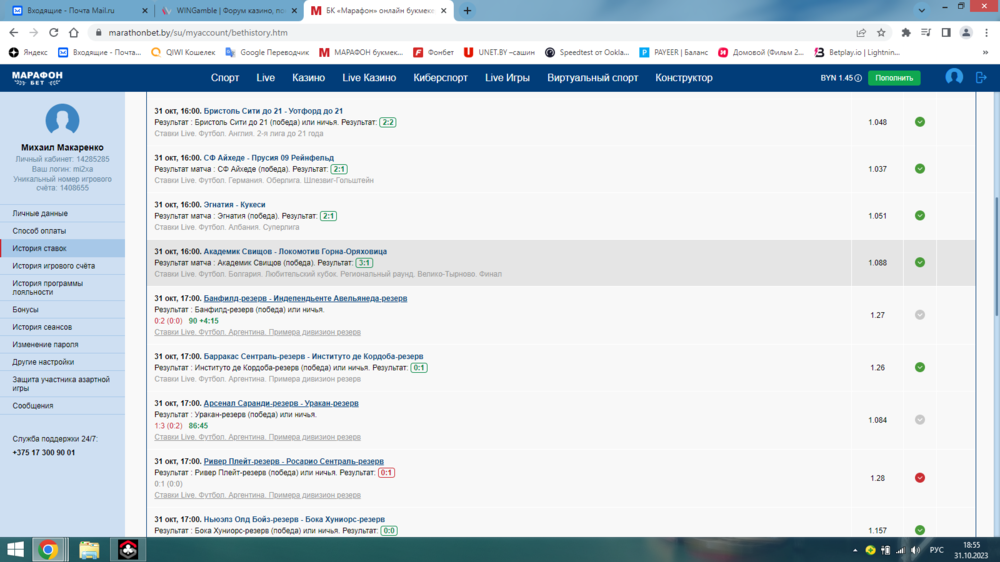Open the user profile icon in header
This screenshot has width=1000, height=562.
(x=954, y=77)
